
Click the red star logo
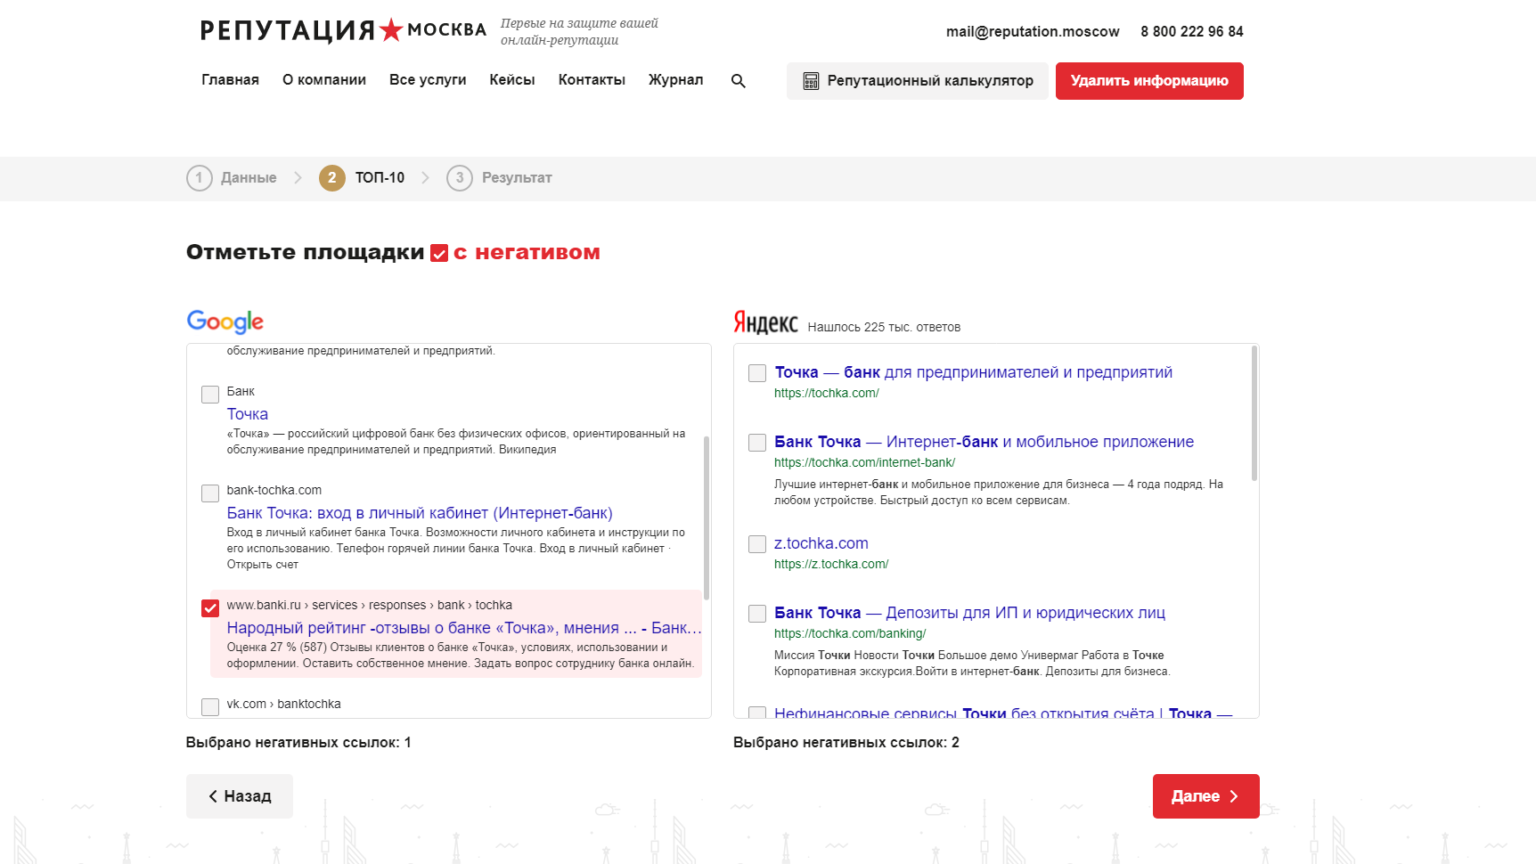391,30
